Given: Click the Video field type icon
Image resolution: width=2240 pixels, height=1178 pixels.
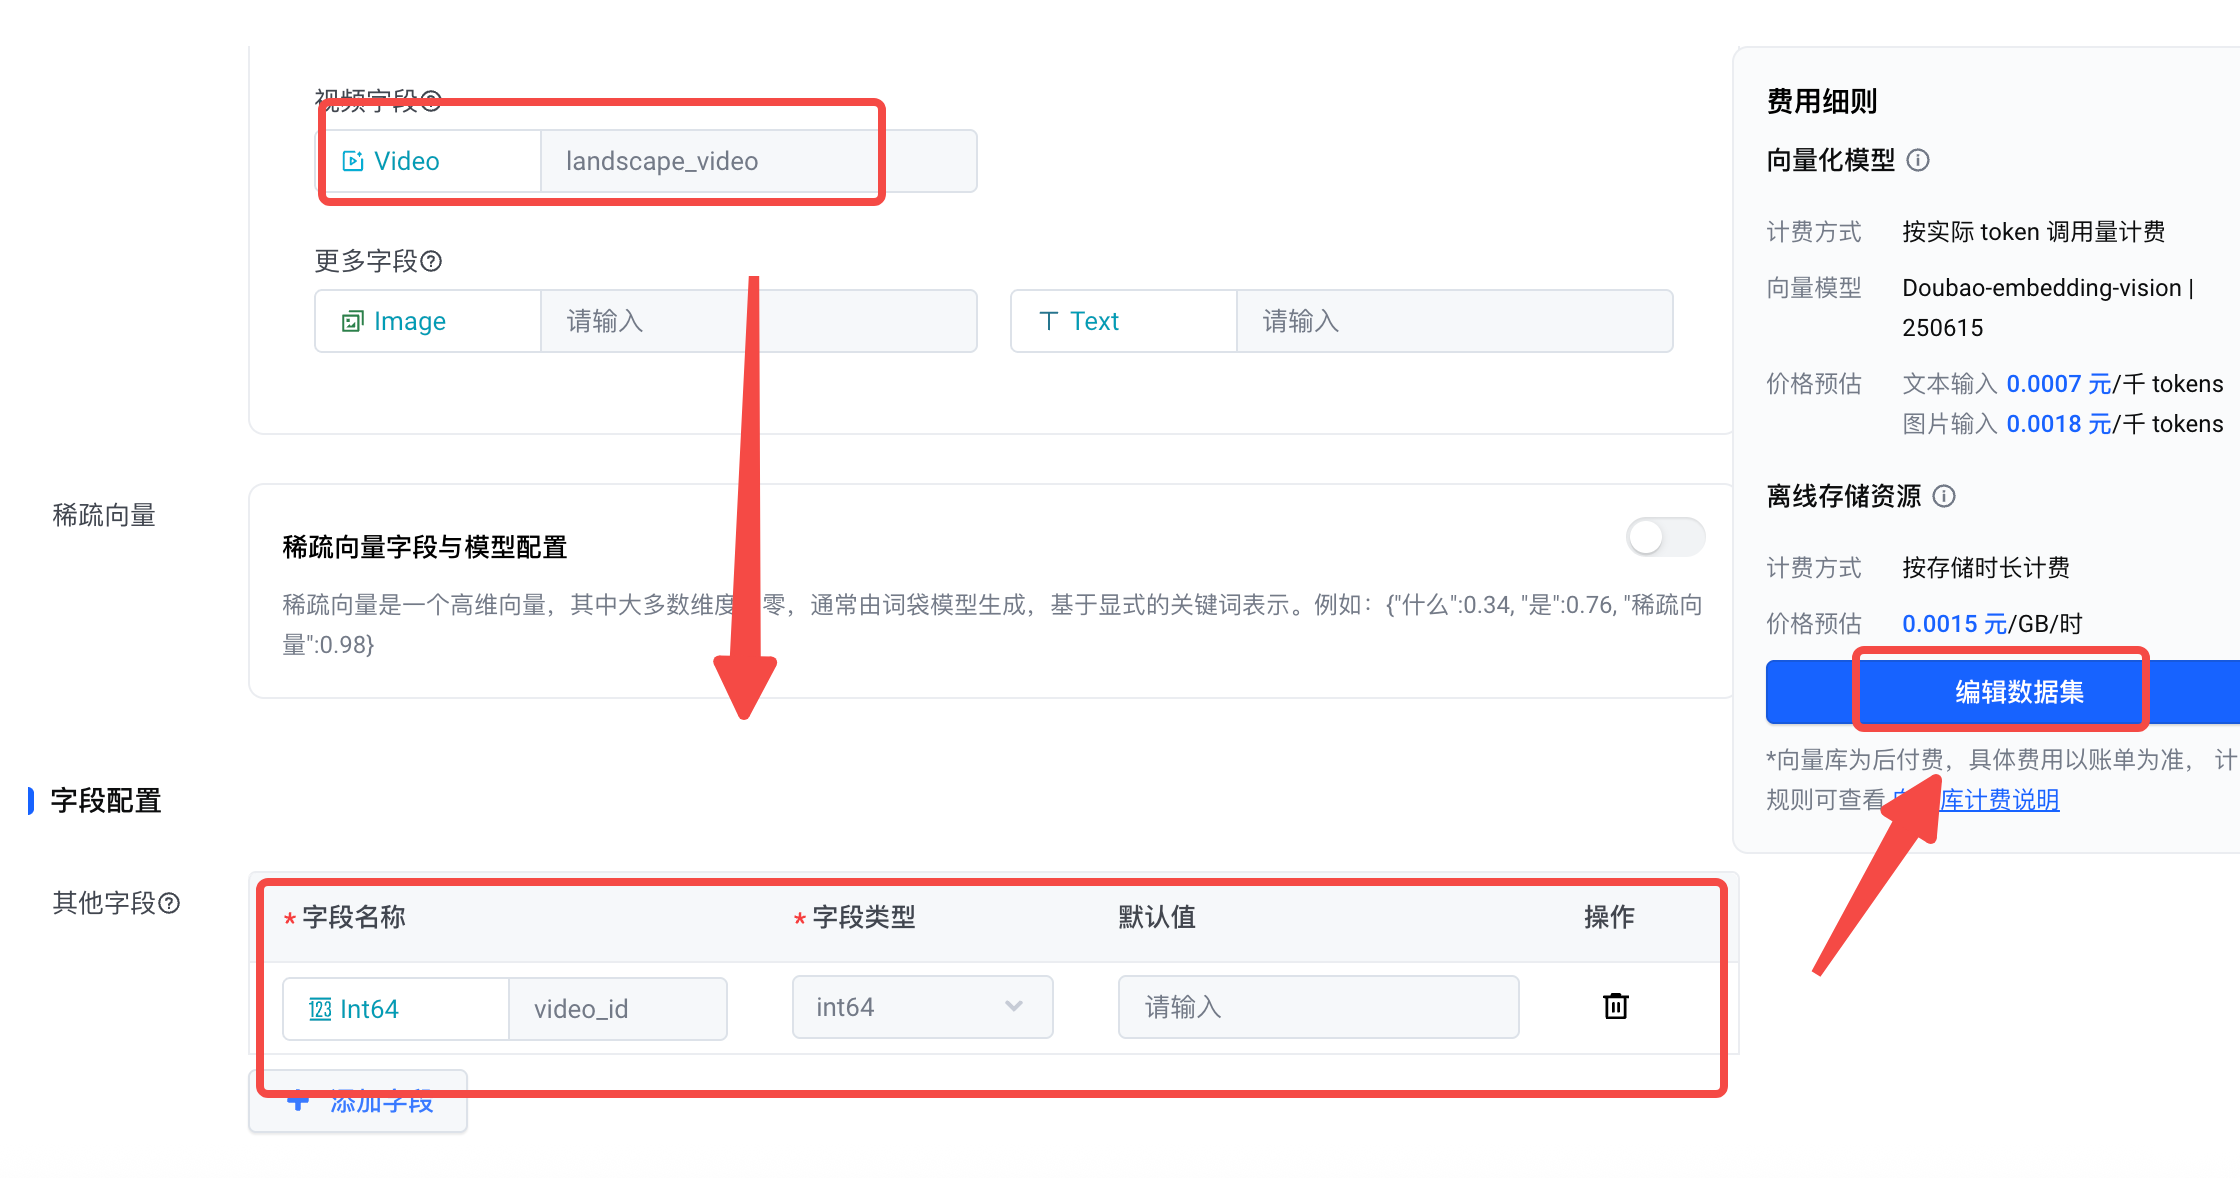Looking at the screenshot, I should (353, 161).
